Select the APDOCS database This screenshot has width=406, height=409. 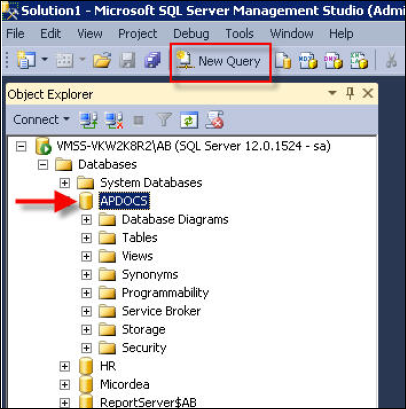pos(124,201)
